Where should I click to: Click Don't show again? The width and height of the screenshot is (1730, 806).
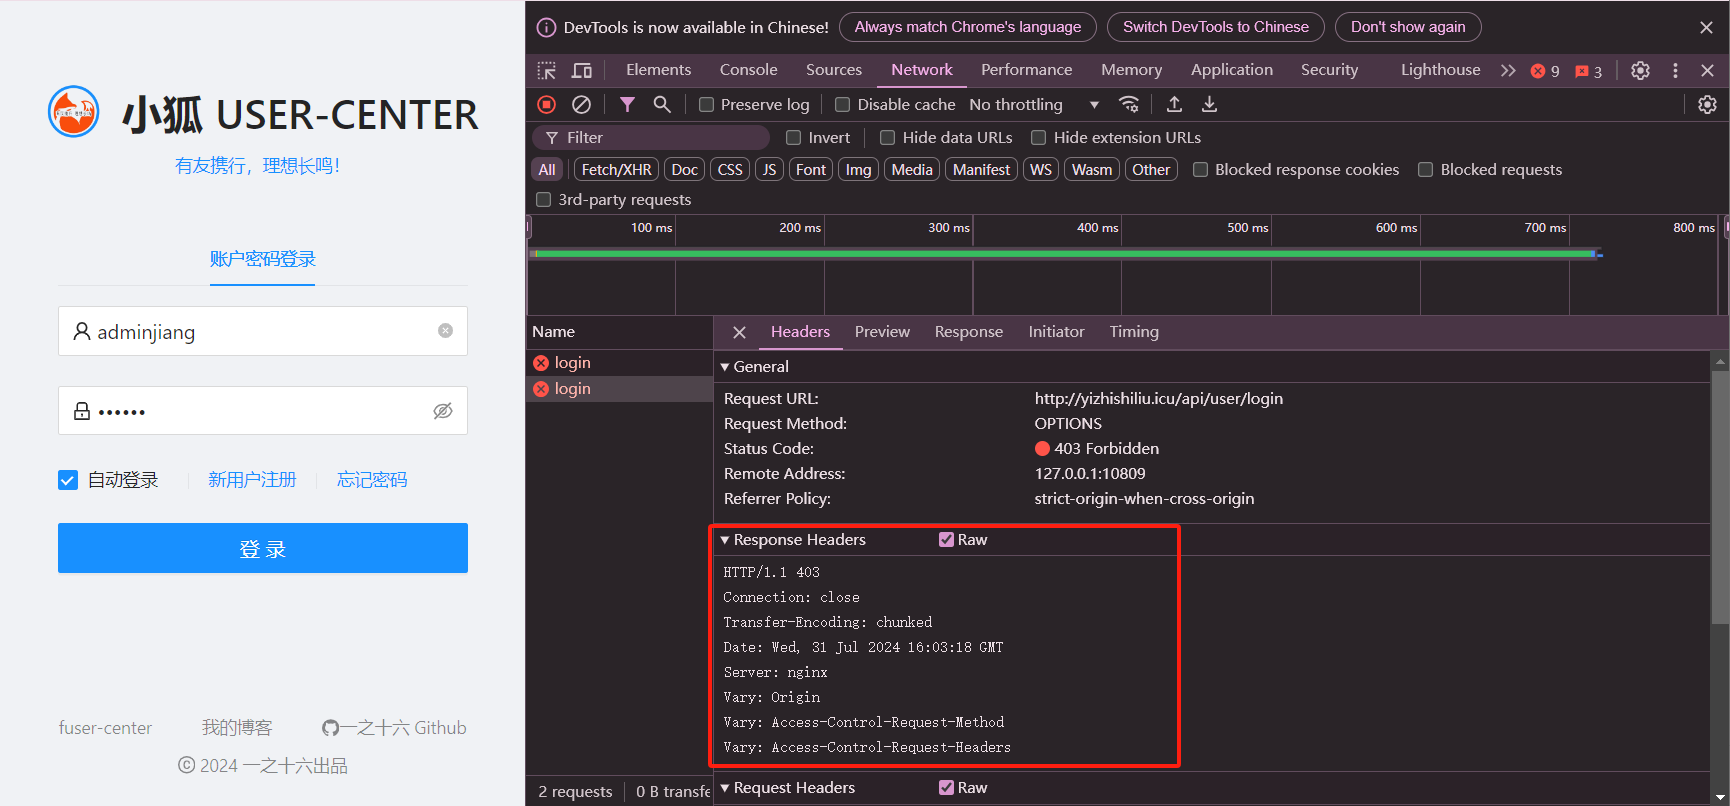point(1408,27)
